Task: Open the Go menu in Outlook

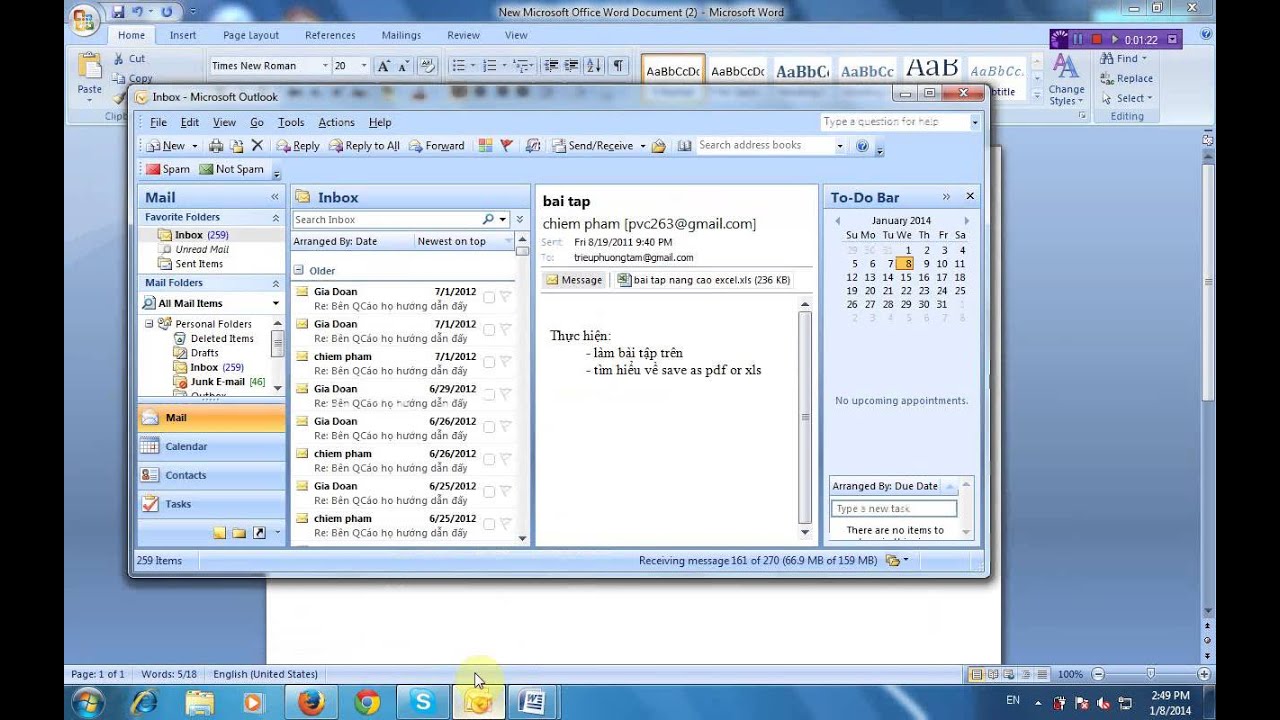Action: click(257, 122)
